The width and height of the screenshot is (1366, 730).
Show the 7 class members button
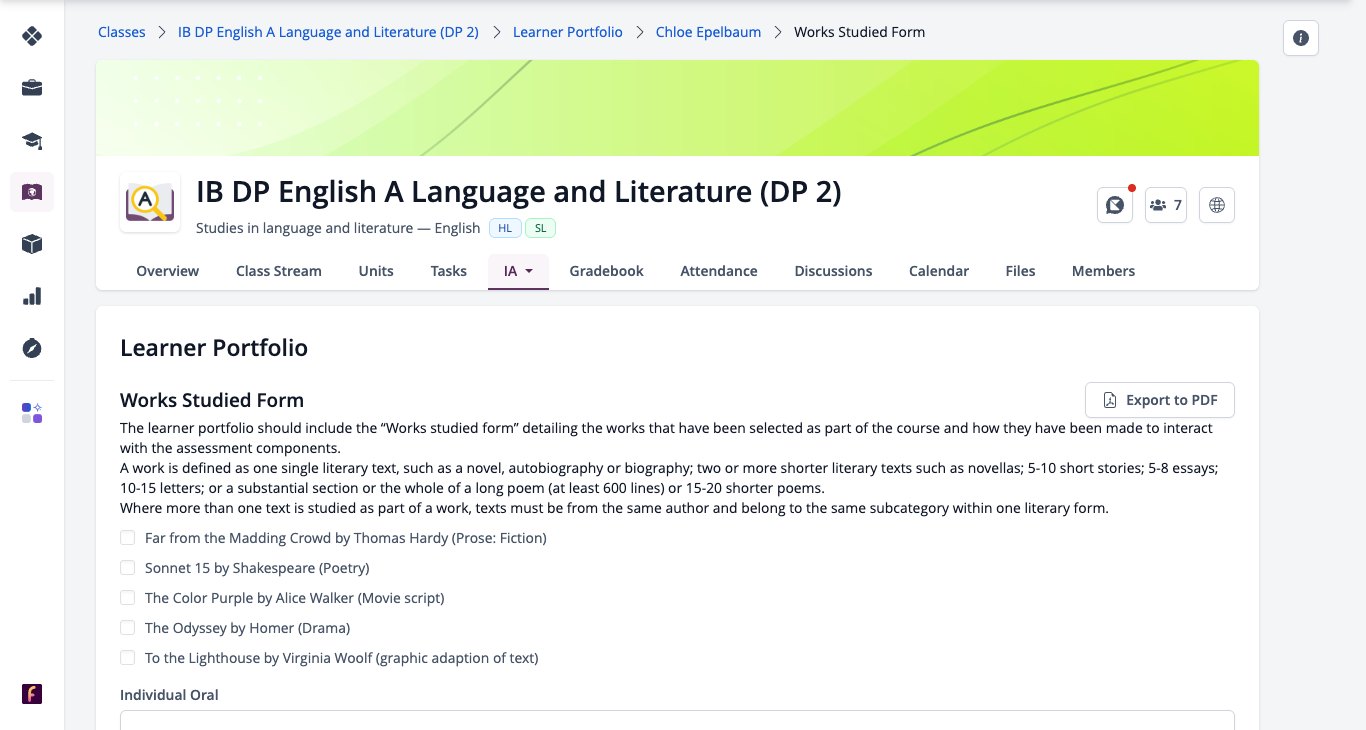1166,205
